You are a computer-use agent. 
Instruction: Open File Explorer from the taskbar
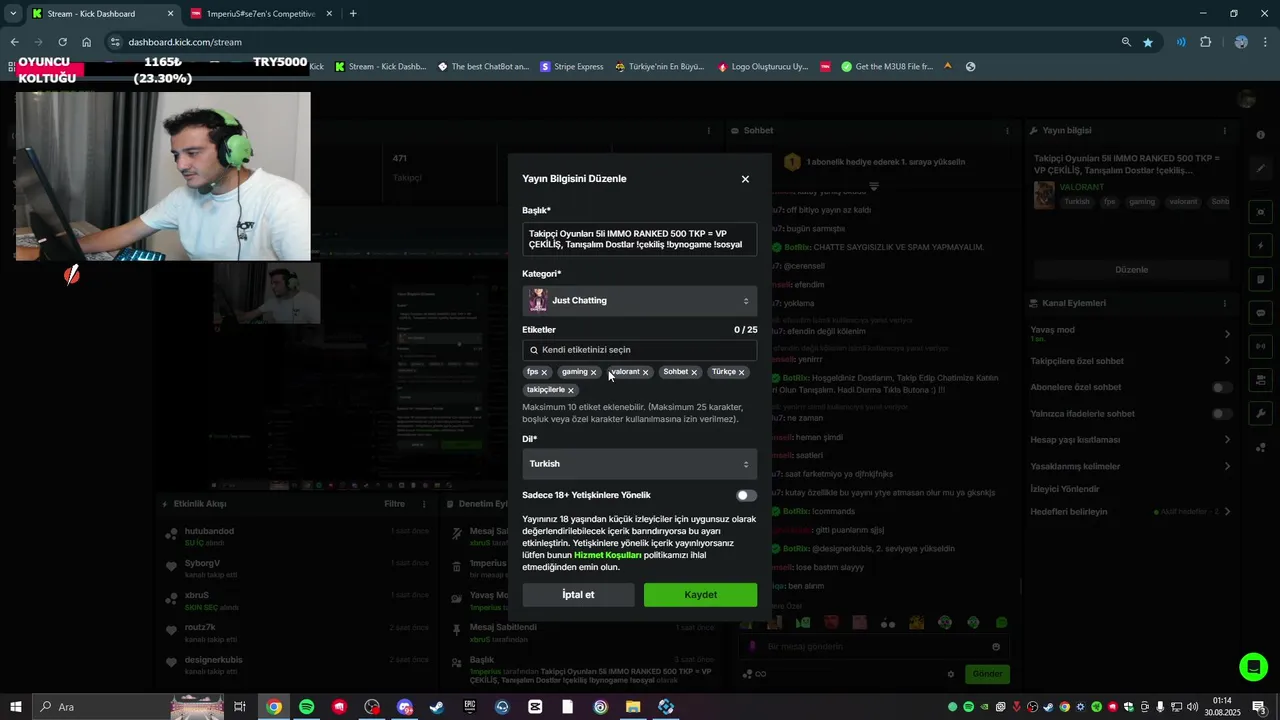[x=633, y=707]
